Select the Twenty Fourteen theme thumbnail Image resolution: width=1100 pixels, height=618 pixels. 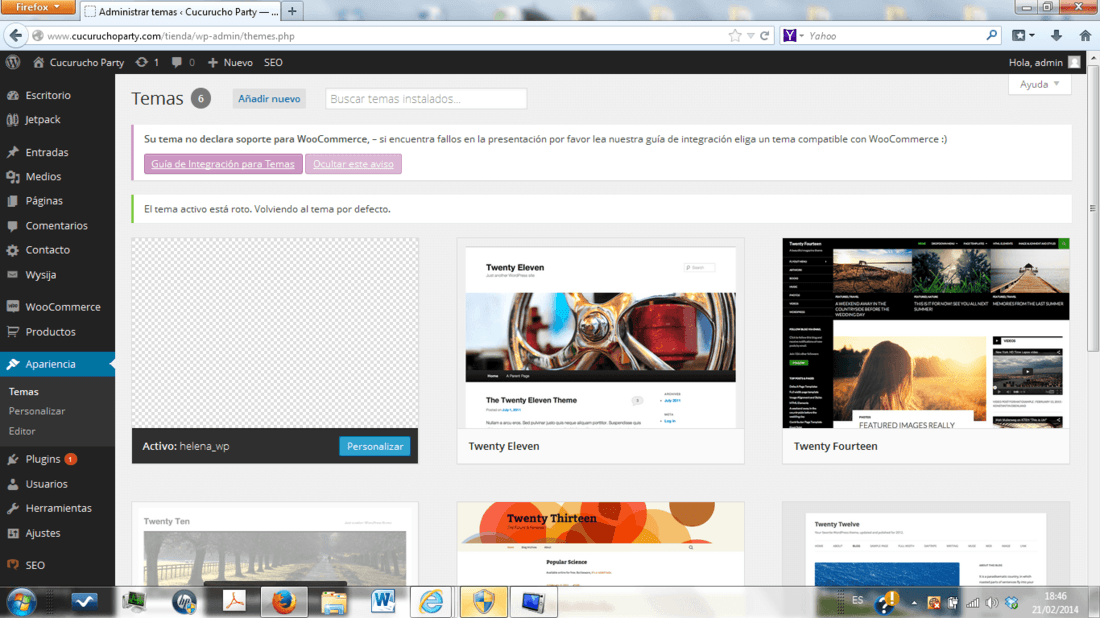point(926,333)
